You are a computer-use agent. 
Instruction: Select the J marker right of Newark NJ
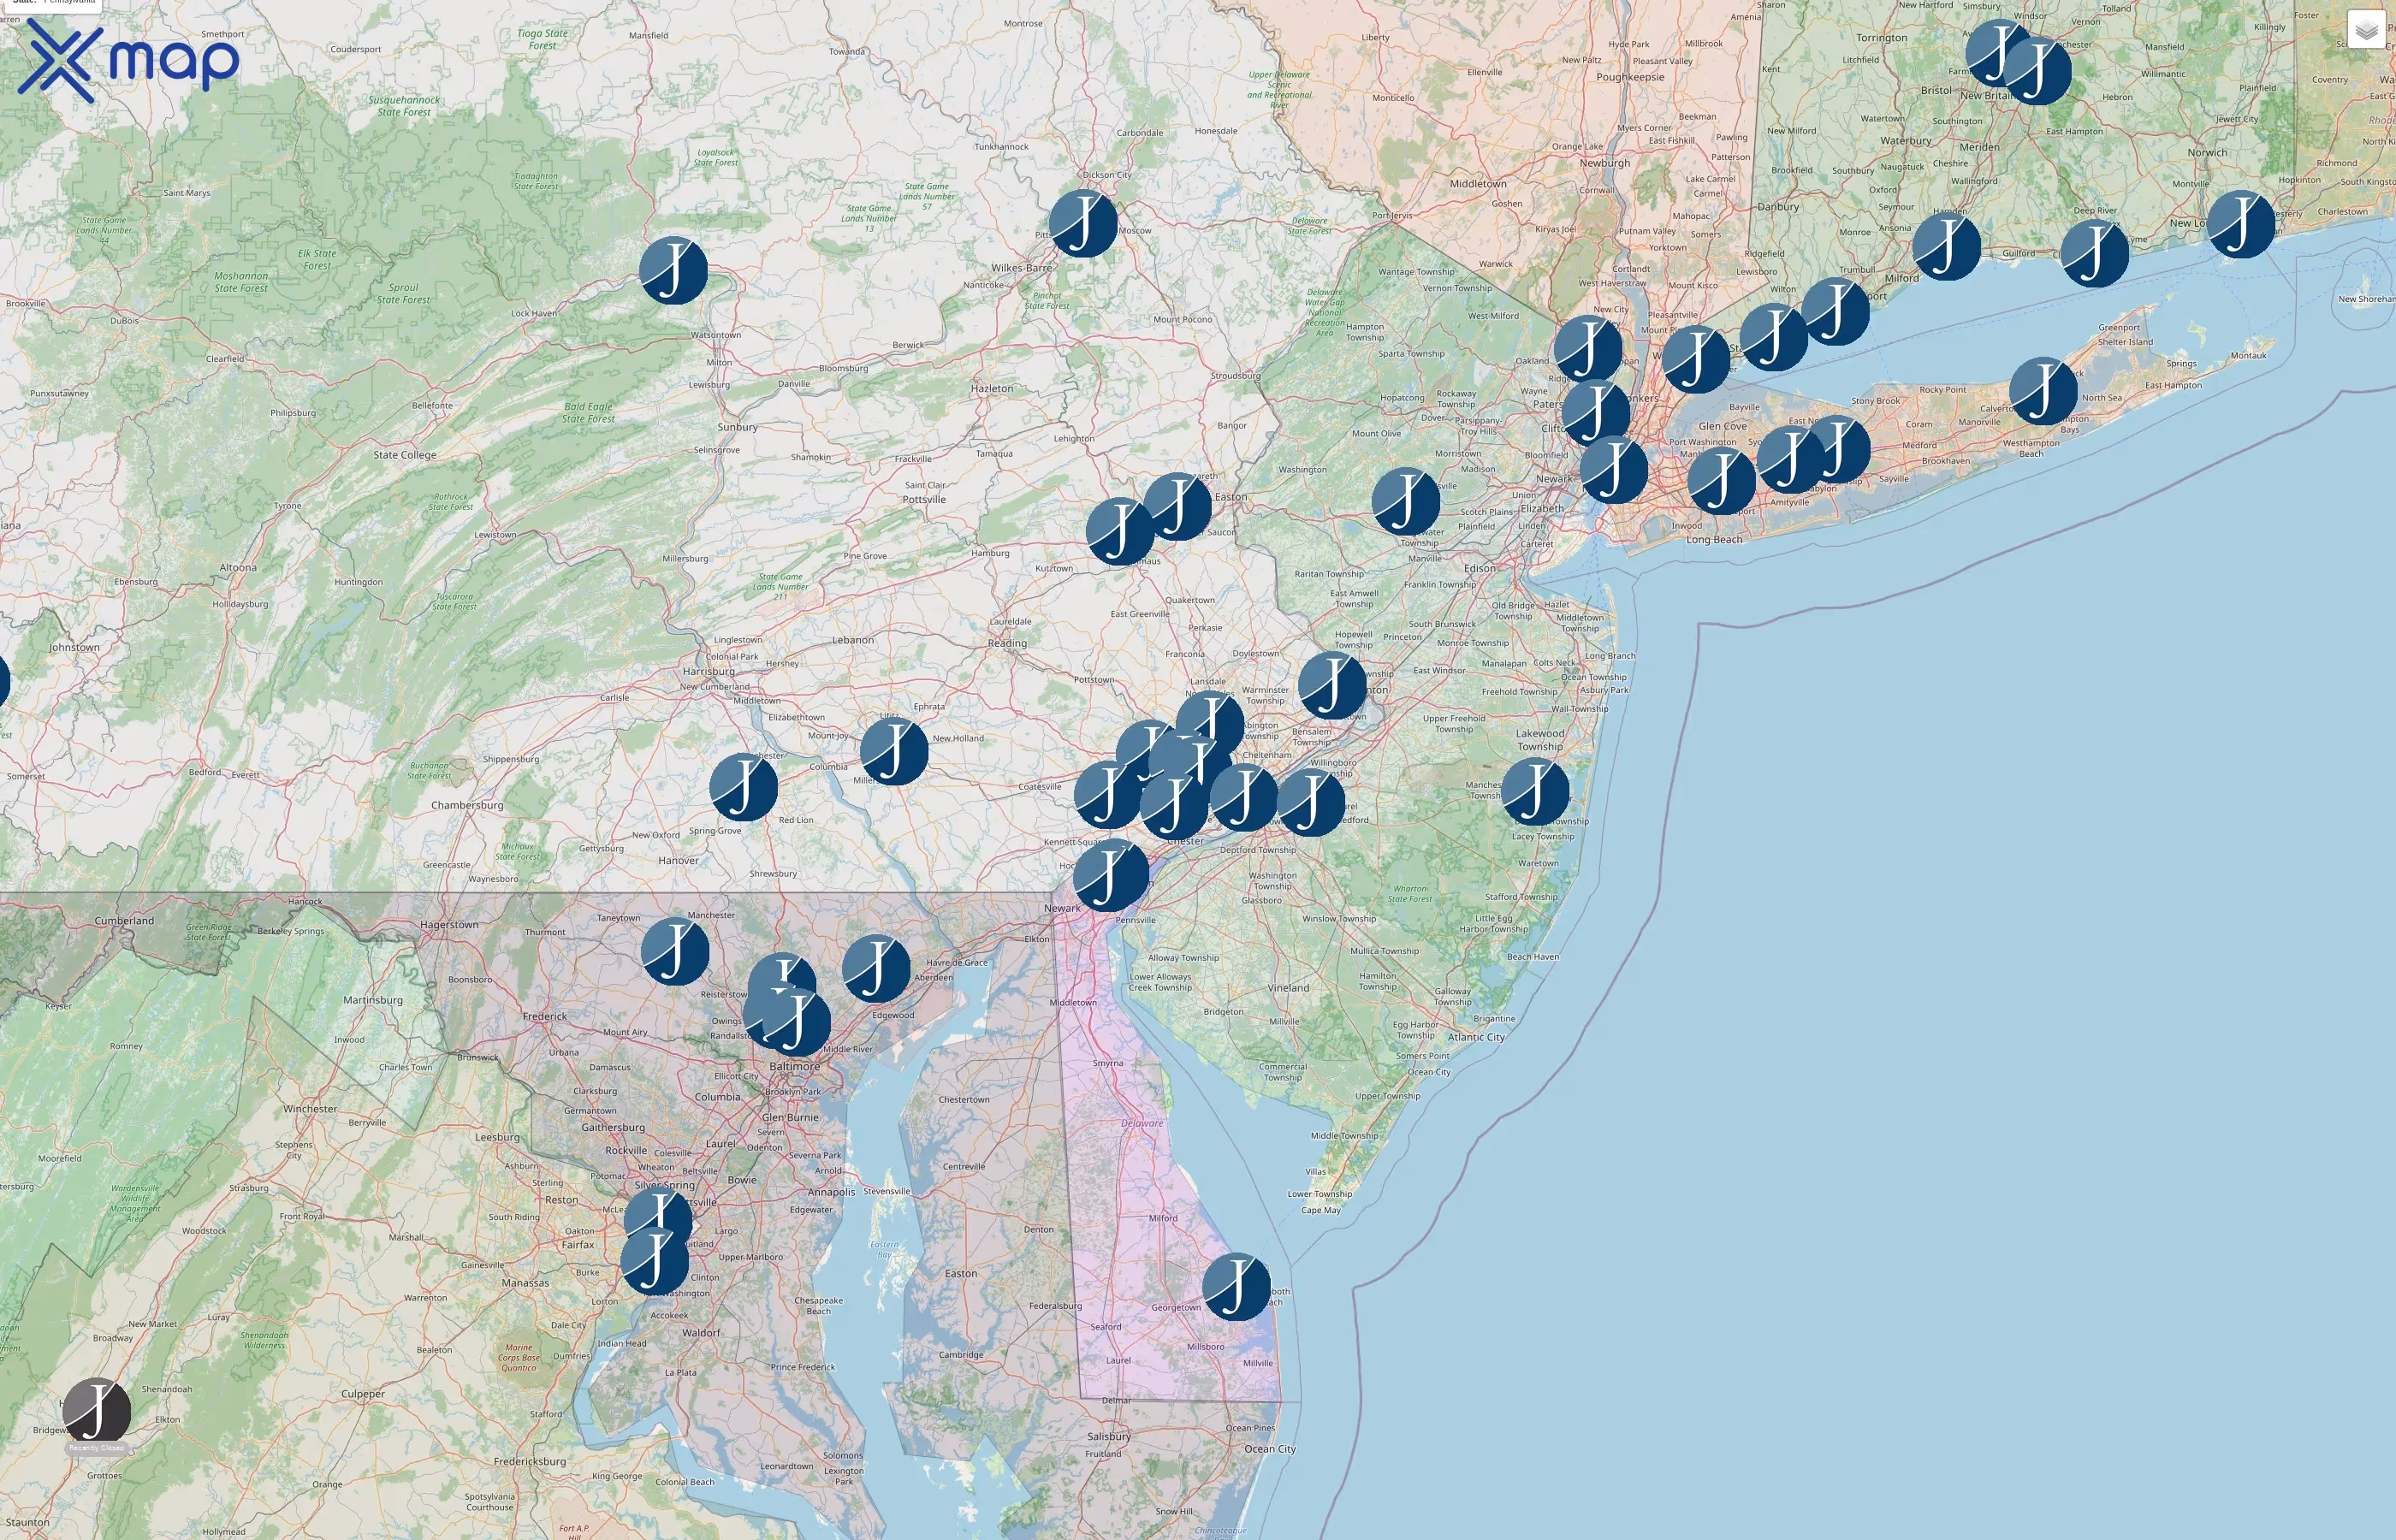tap(1613, 469)
